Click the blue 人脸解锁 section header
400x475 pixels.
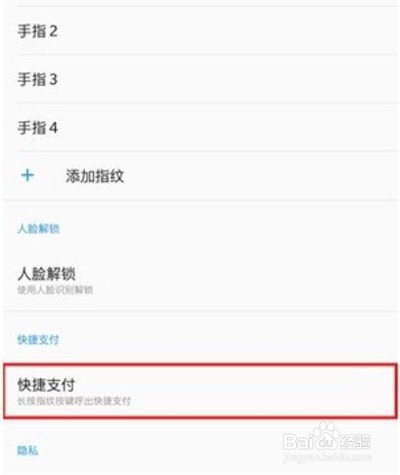38,229
